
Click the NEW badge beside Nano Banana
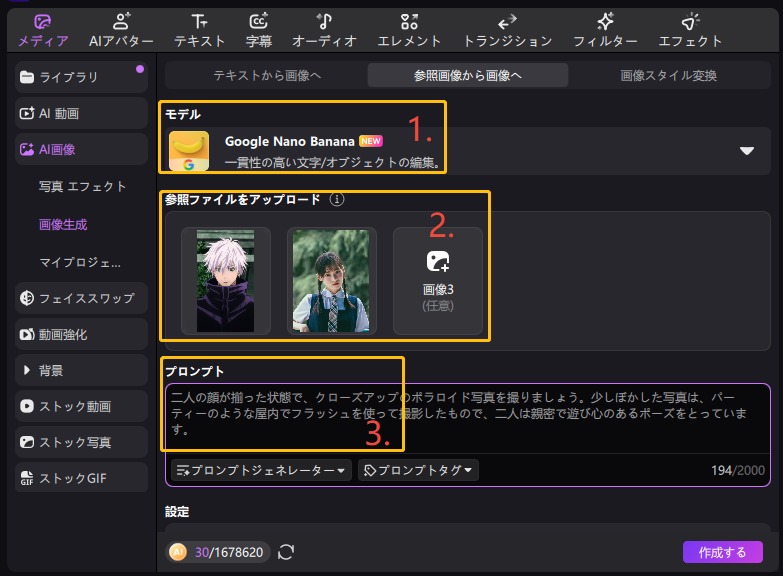(x=371, y=141)
